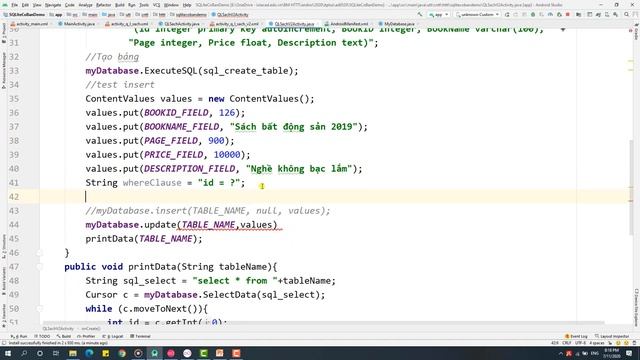Click the vertical editor scrollbar

(x=632, y=188)
